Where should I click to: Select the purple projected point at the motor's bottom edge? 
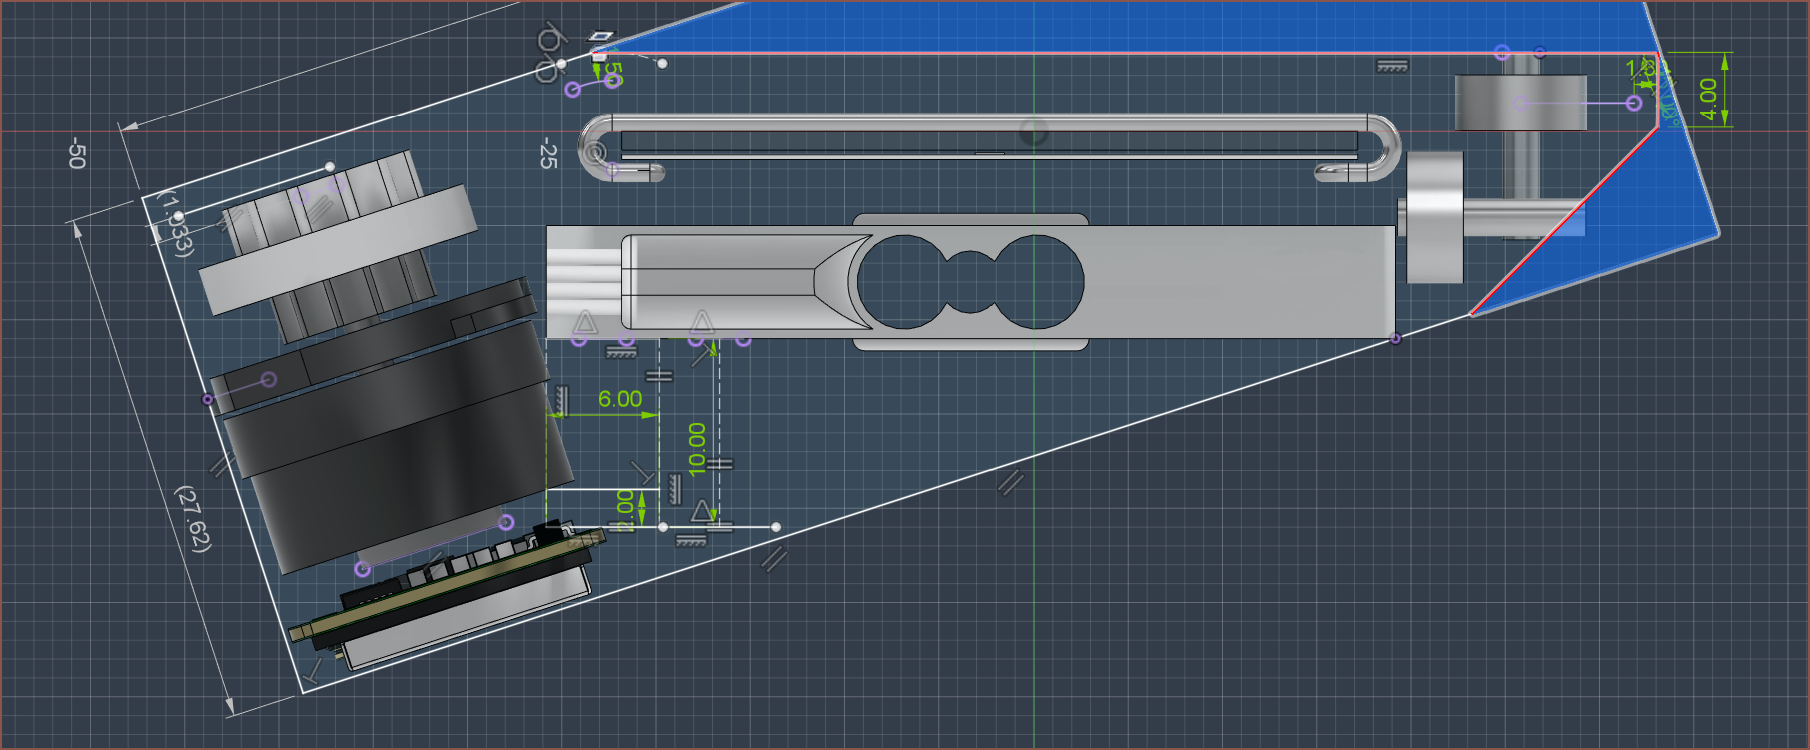[363, 569]
